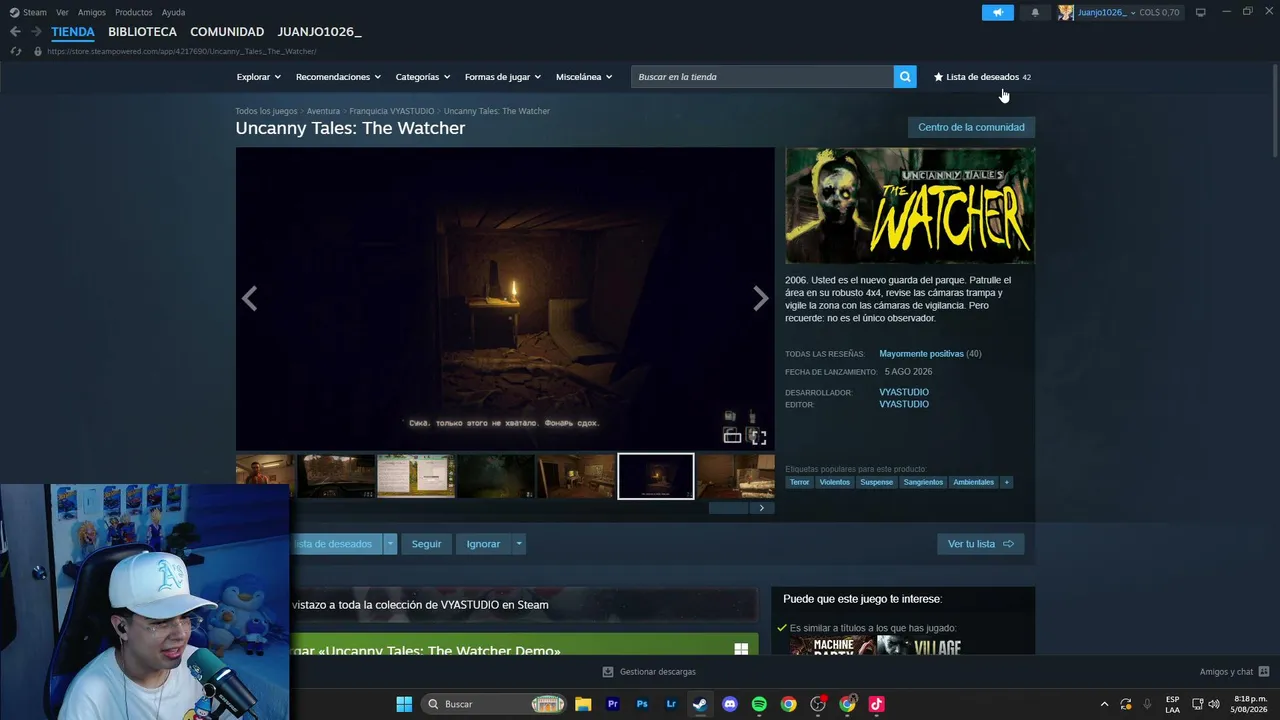Expand the Miscelánea menu
Viewport: 1280px width, 720px height.
[584, 77]
